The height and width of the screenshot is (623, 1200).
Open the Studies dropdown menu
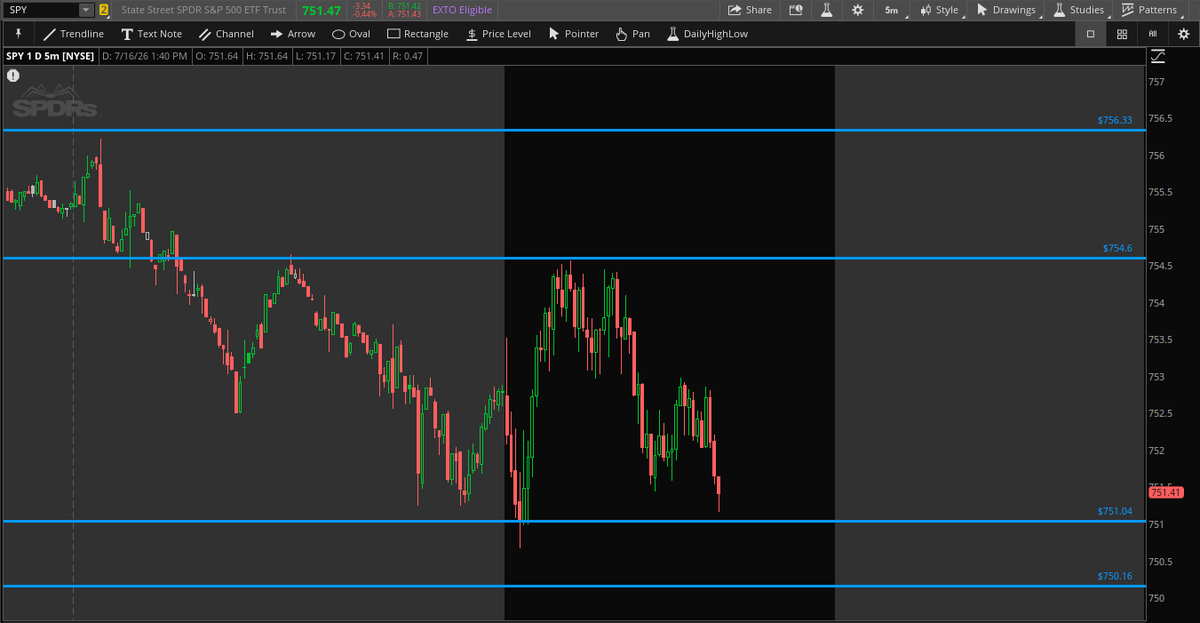click(x=1079, y=10)
